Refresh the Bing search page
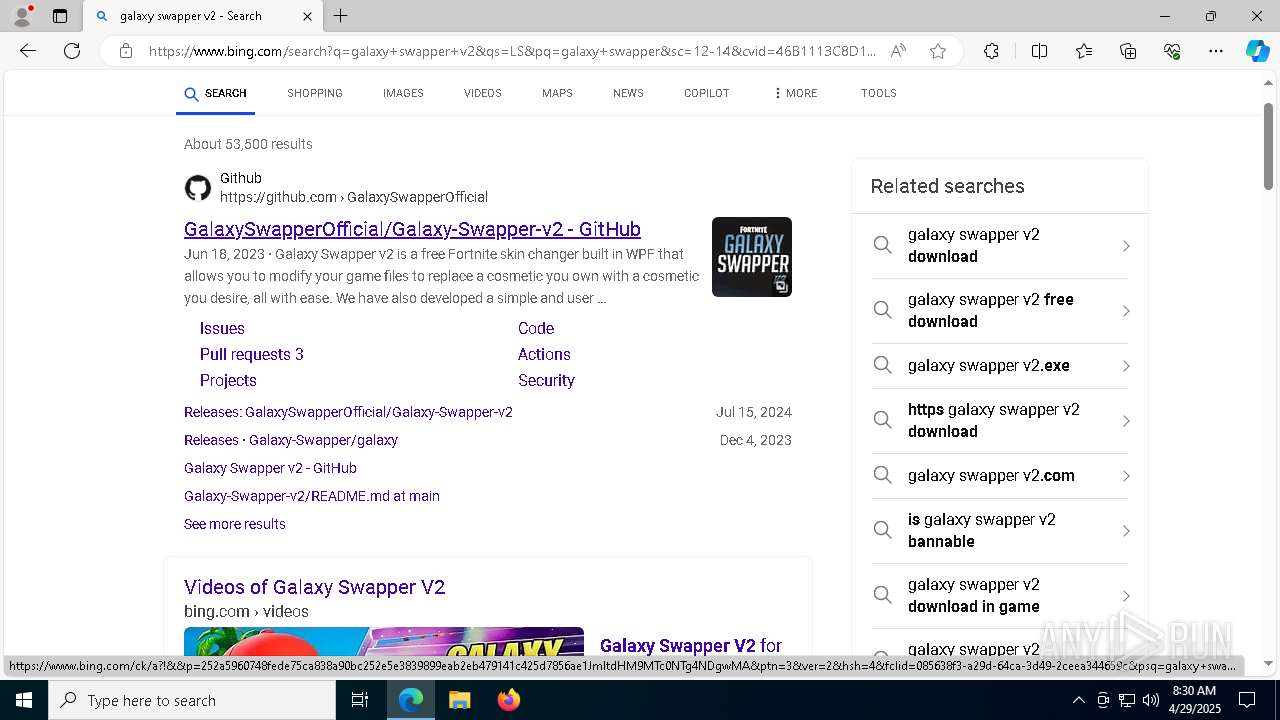This screenshot has width=1280, height=720. (x=72, y=51)
